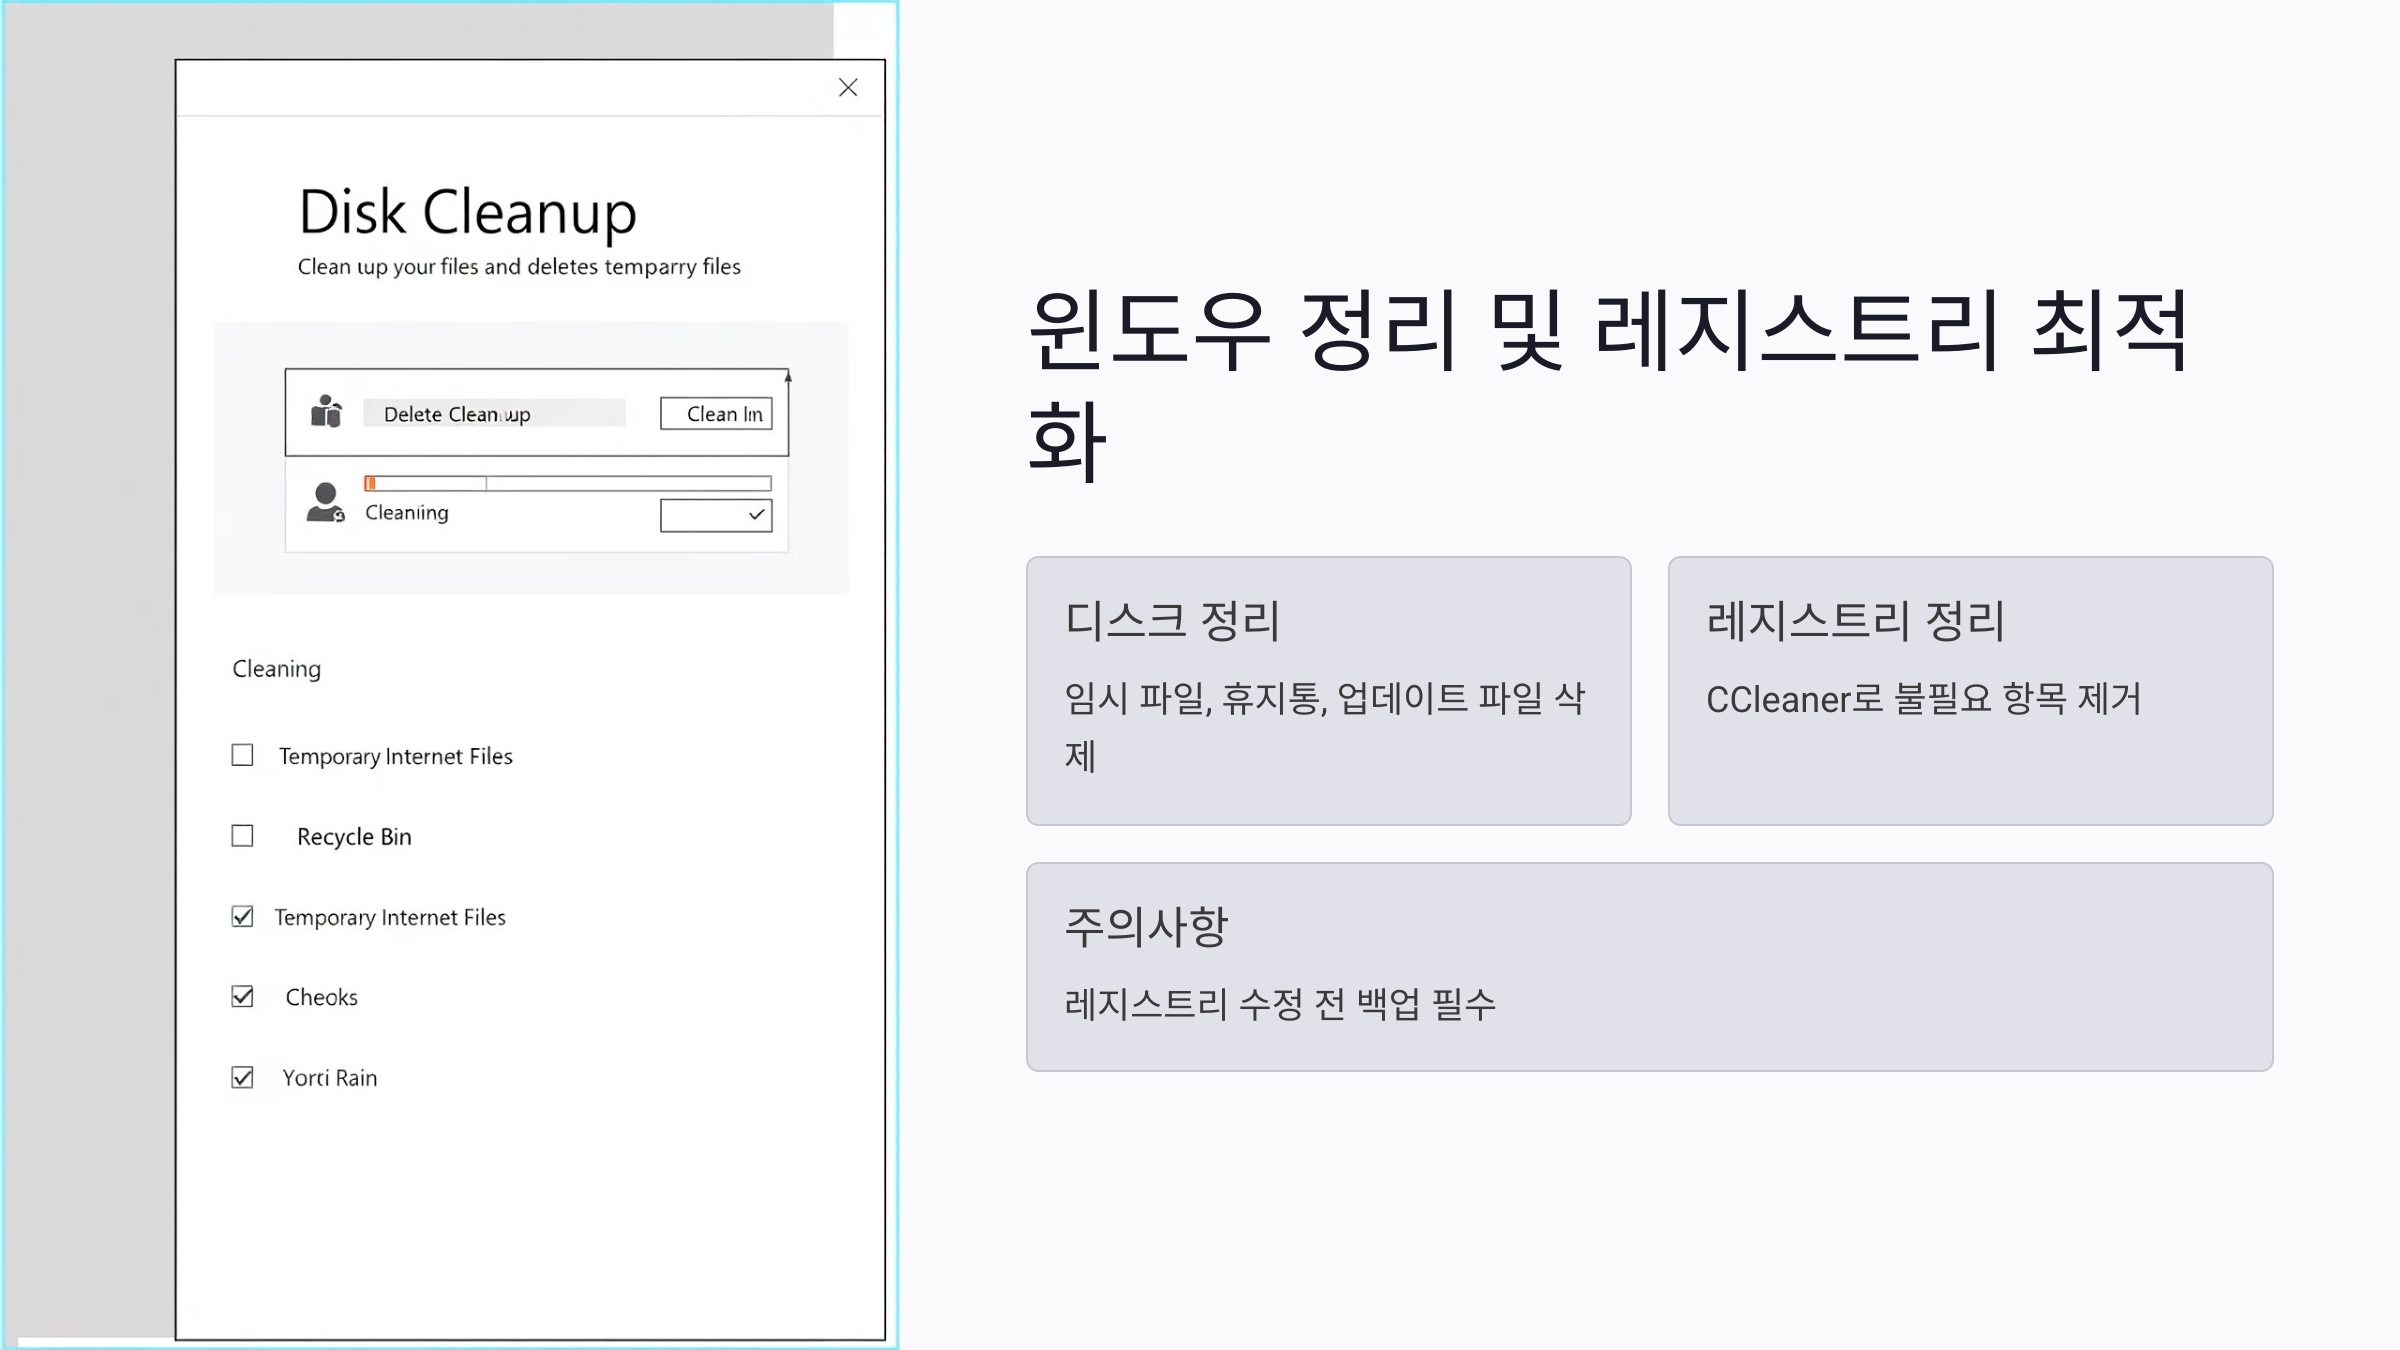Disable the Yorti Rain checkbox
Image resolution: width=2400 pixels, height=1350 pixels.
pyautogui.click(x=242, y=1078)
